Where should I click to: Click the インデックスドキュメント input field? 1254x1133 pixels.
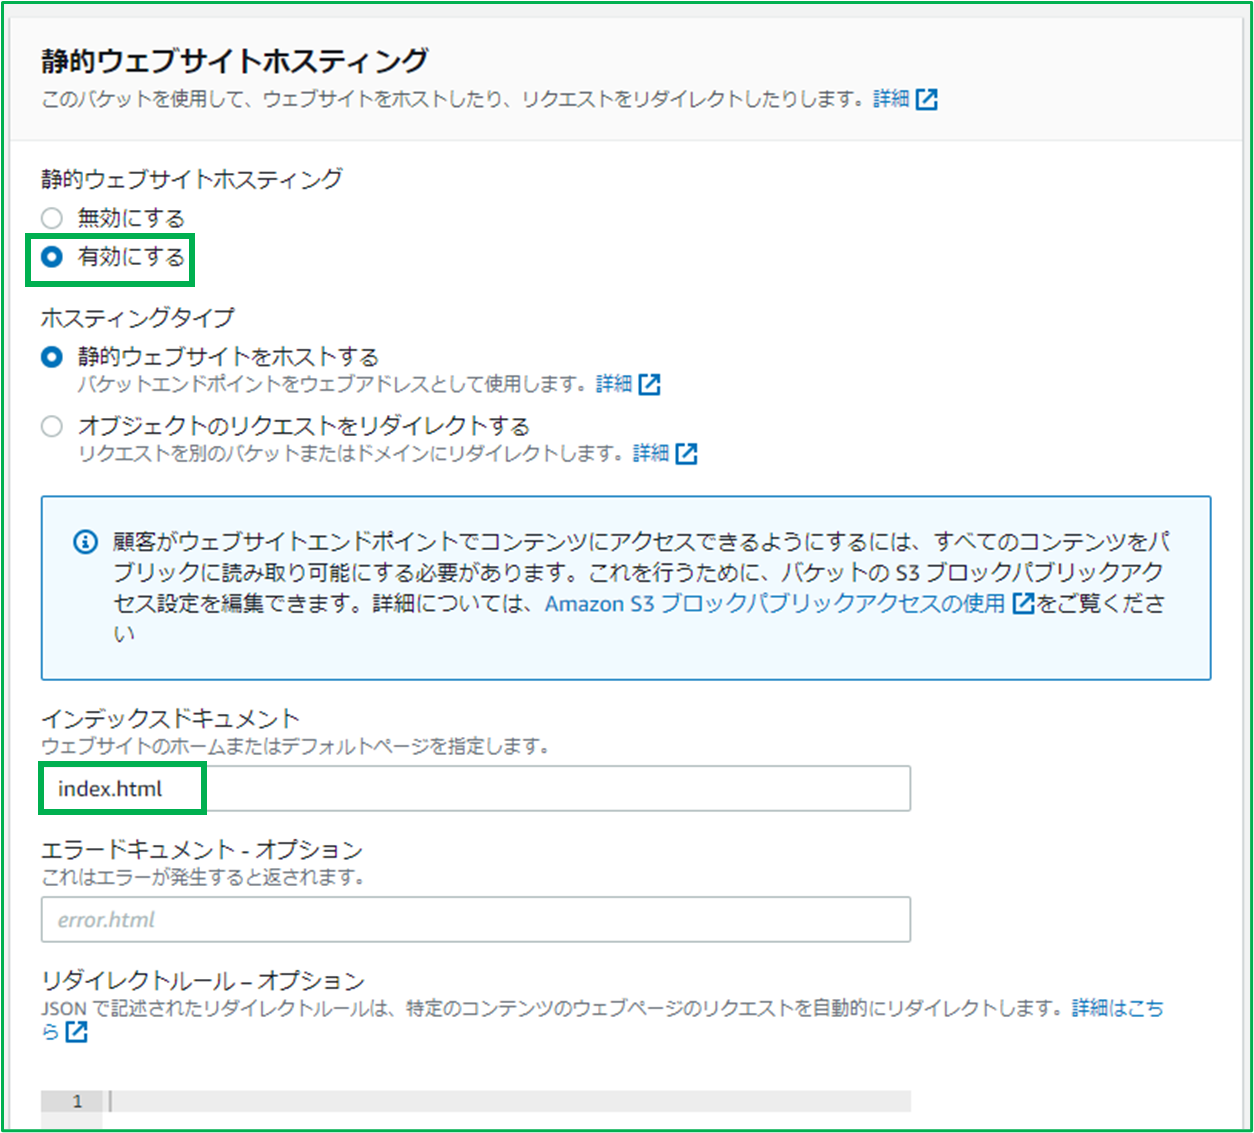476,789
